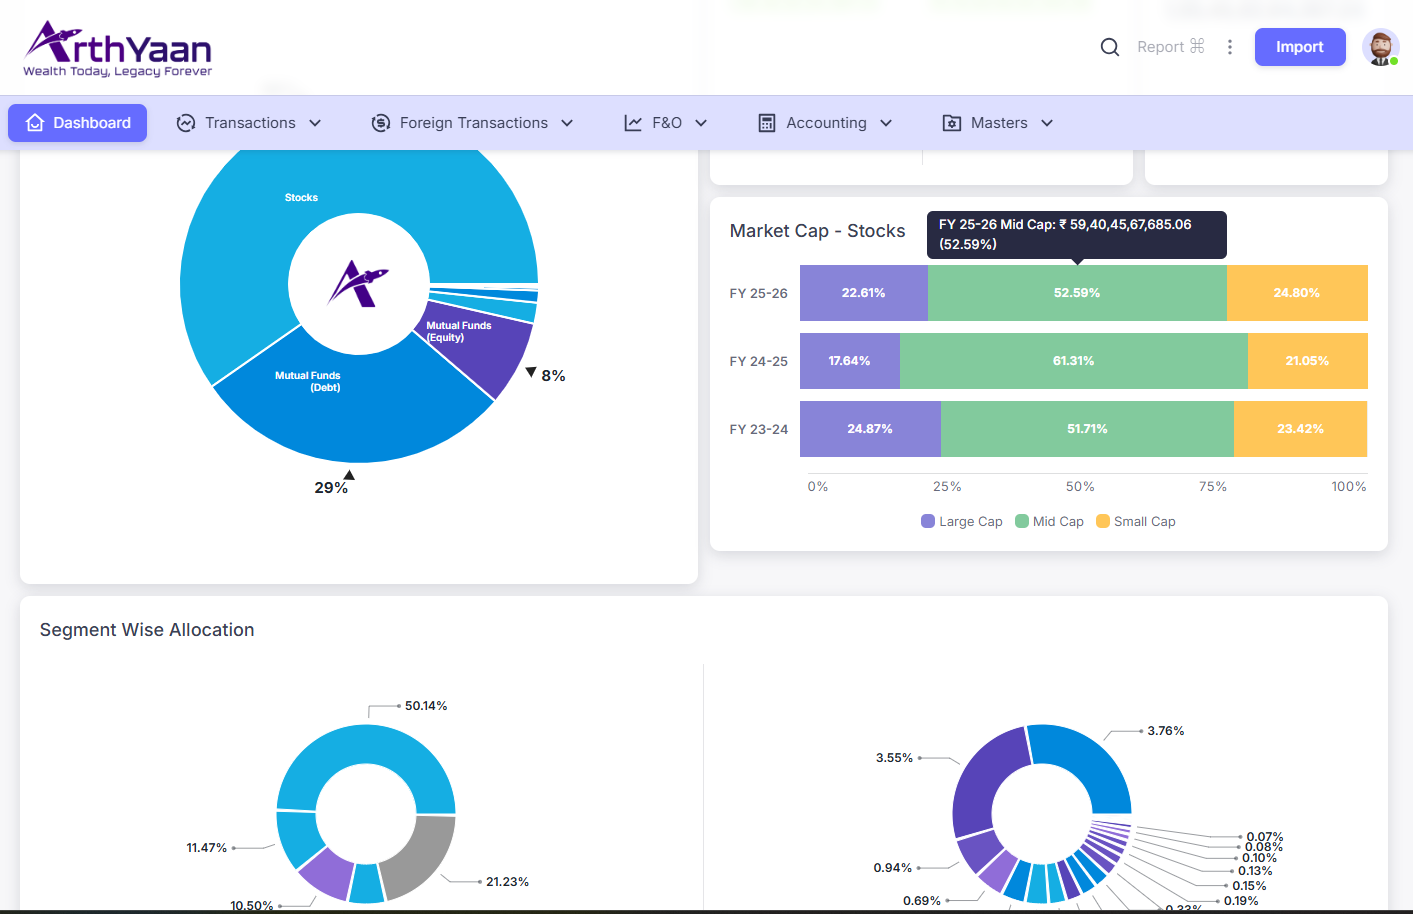Click the Masters folder icon
The image size is (1413, 914).
(952, 123)
